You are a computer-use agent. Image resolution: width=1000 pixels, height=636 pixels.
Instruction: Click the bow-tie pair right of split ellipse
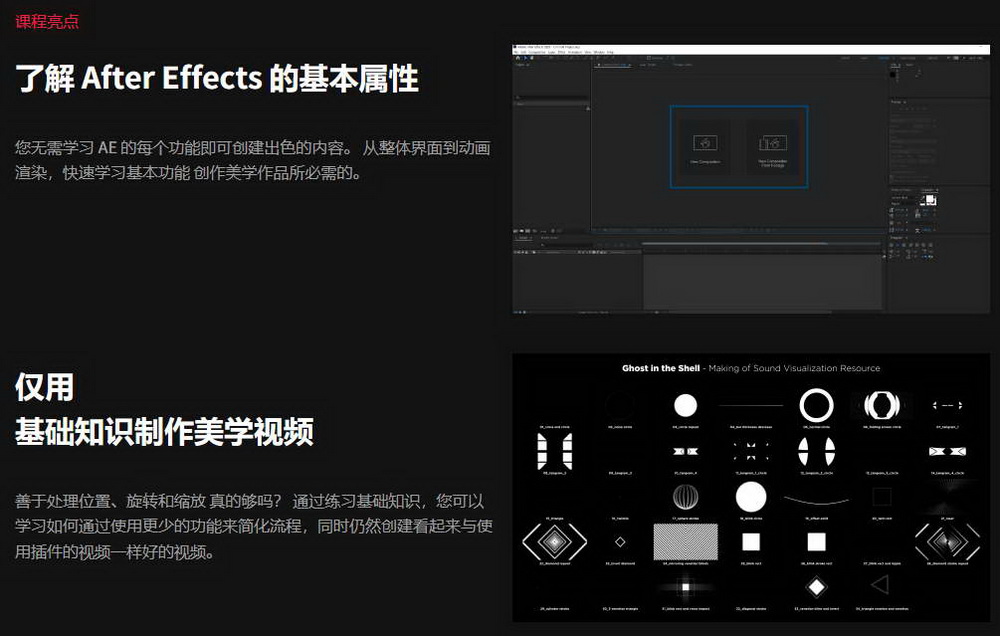click(947, 451)
